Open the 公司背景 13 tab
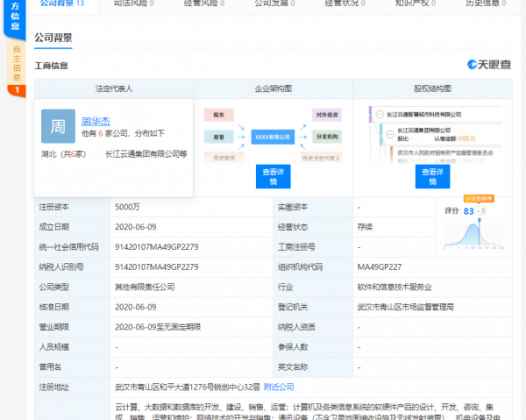This screenshot has height=420, width=526. (62, 3)
